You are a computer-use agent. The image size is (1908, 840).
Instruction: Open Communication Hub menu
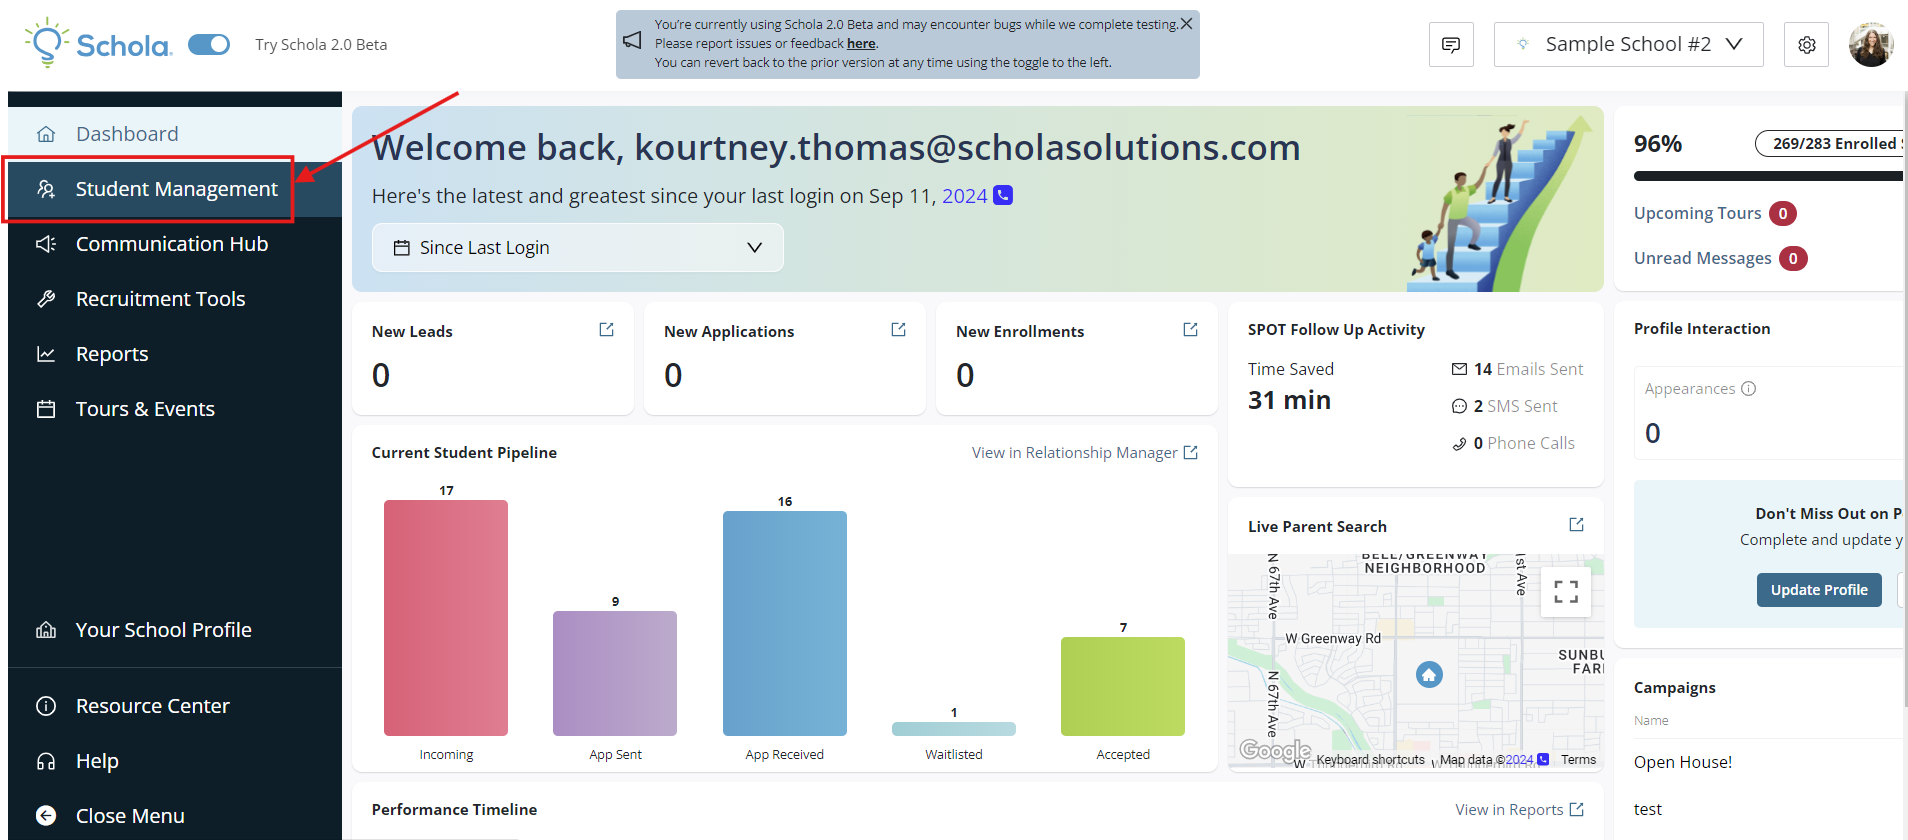pyautogui.click(x=175, y=244)
